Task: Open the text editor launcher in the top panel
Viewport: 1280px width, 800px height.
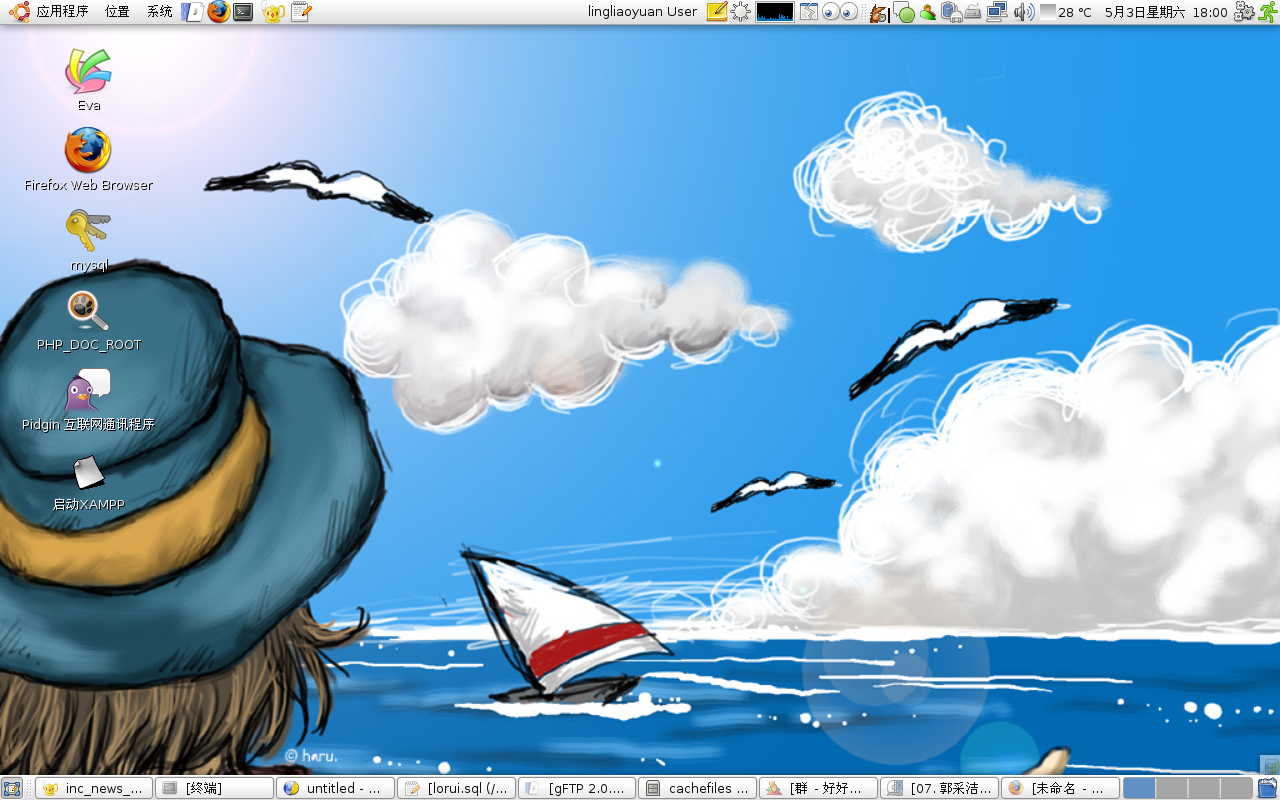Action: (x=301, y=12)
